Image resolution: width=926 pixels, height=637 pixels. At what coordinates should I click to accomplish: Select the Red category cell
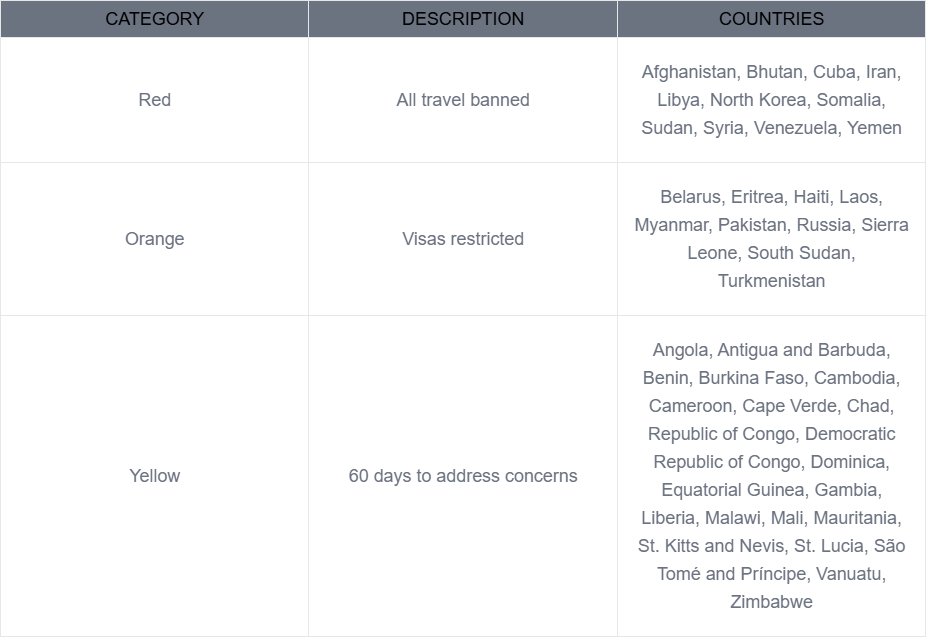click(x=154, y=100)
